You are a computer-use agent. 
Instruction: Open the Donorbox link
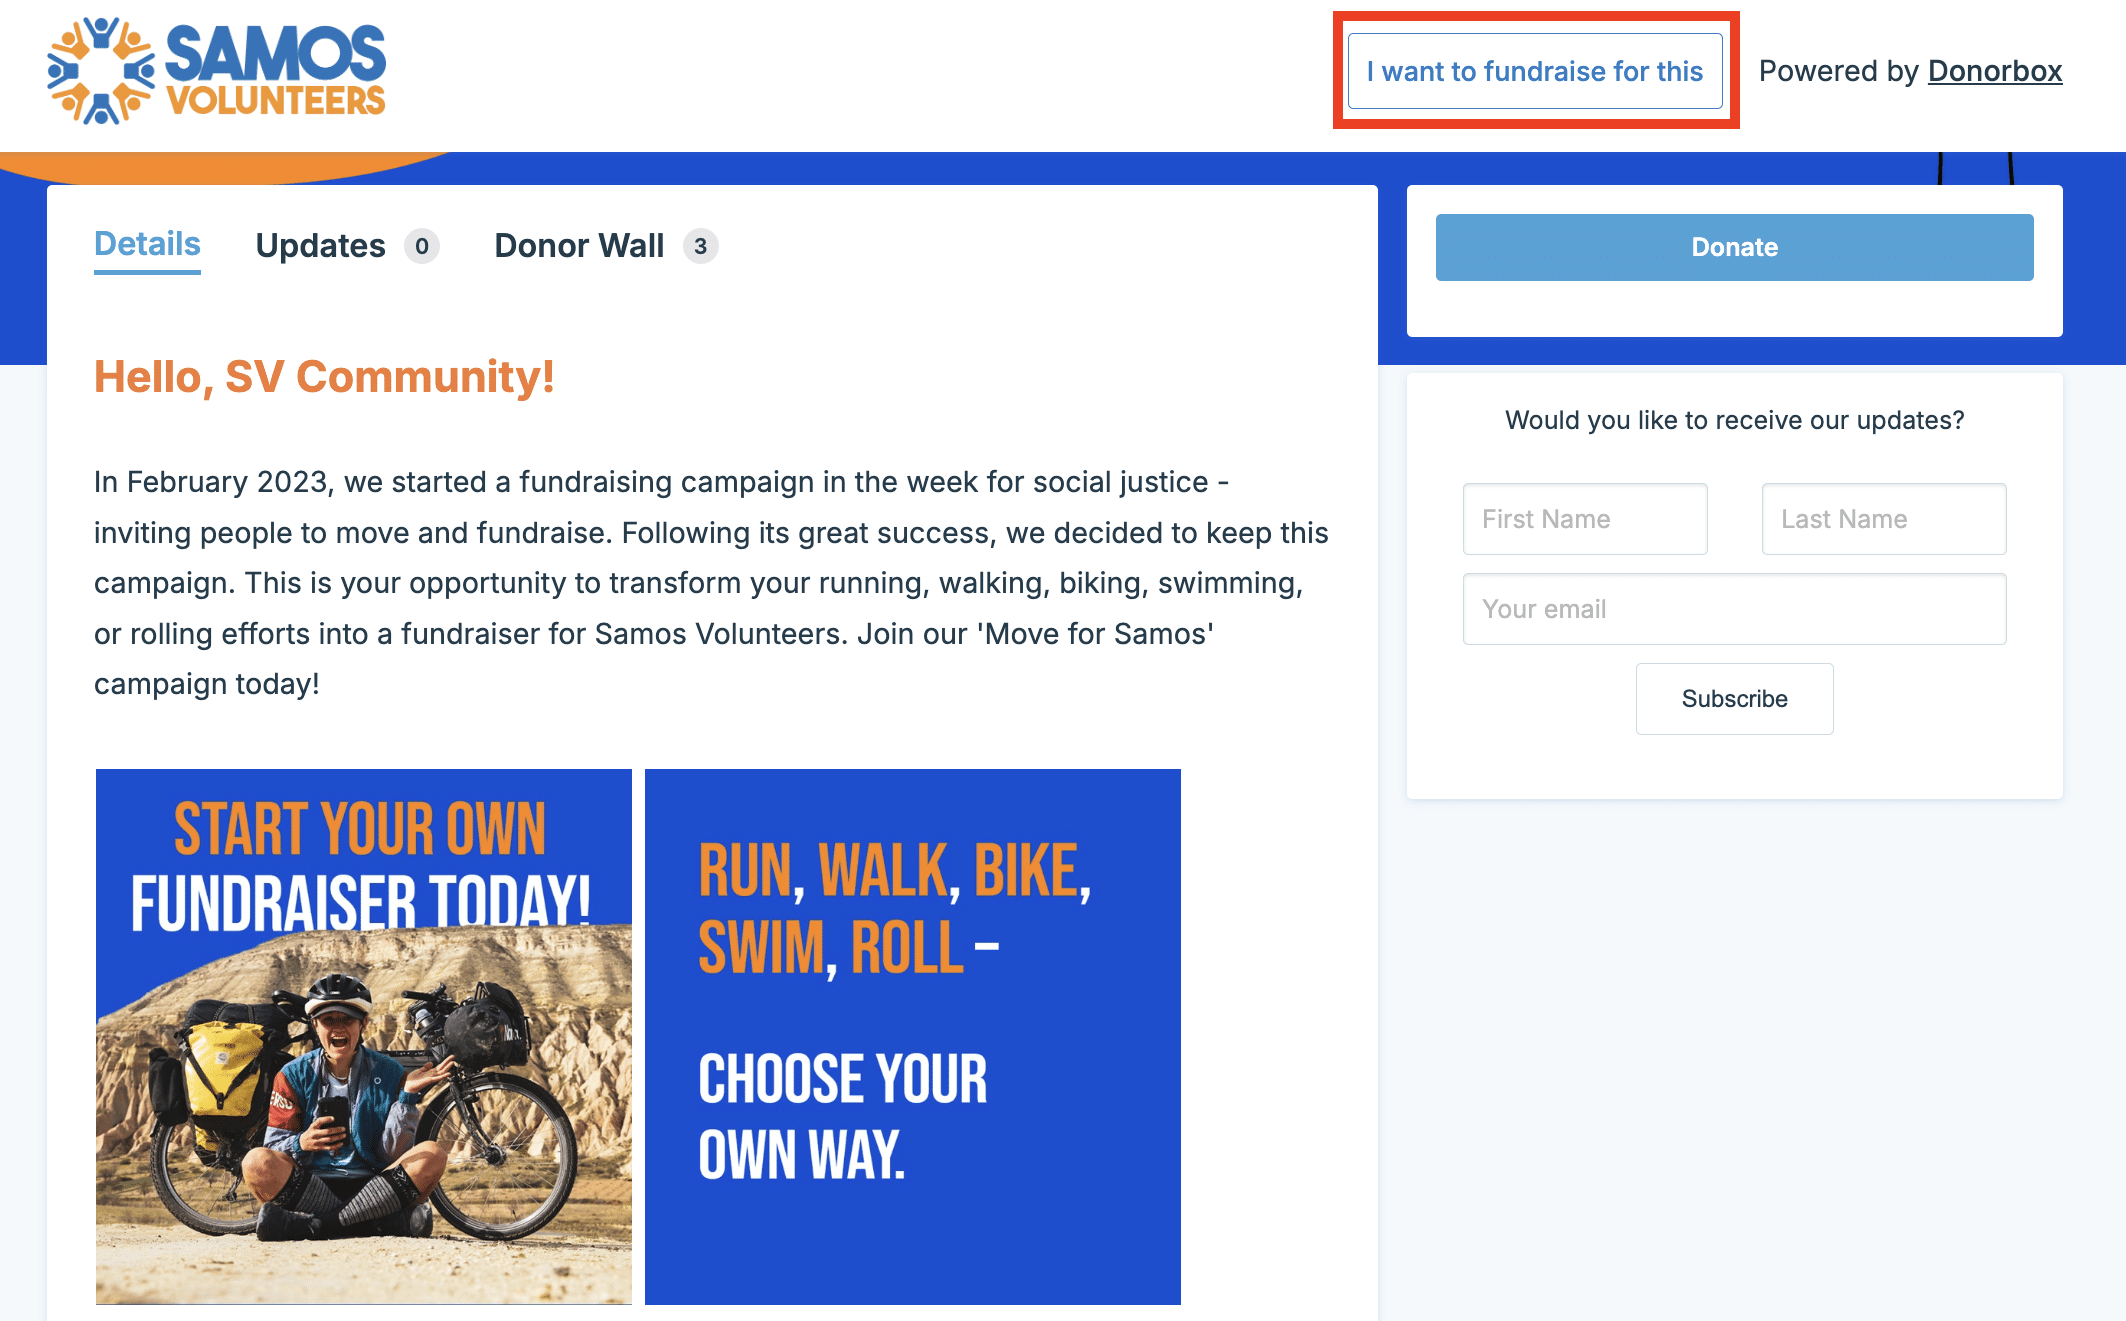click(1994, 71)
